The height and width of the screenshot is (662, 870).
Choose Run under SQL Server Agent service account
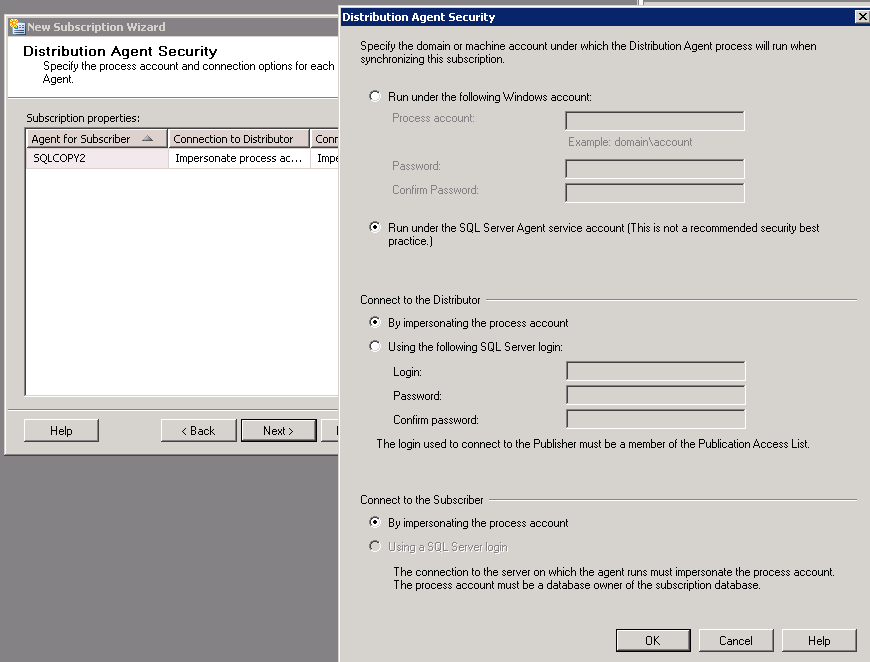pos(376,228)
